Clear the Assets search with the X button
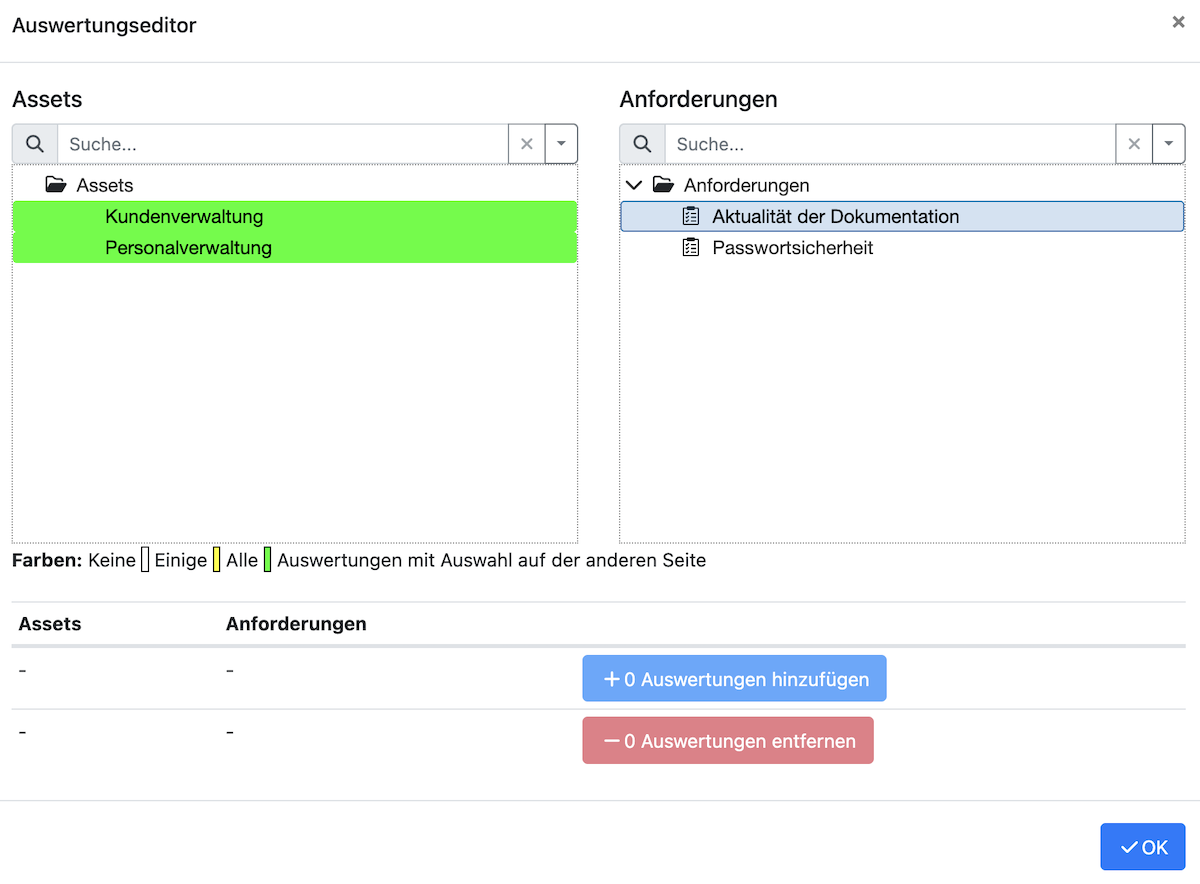 point(527,143)
